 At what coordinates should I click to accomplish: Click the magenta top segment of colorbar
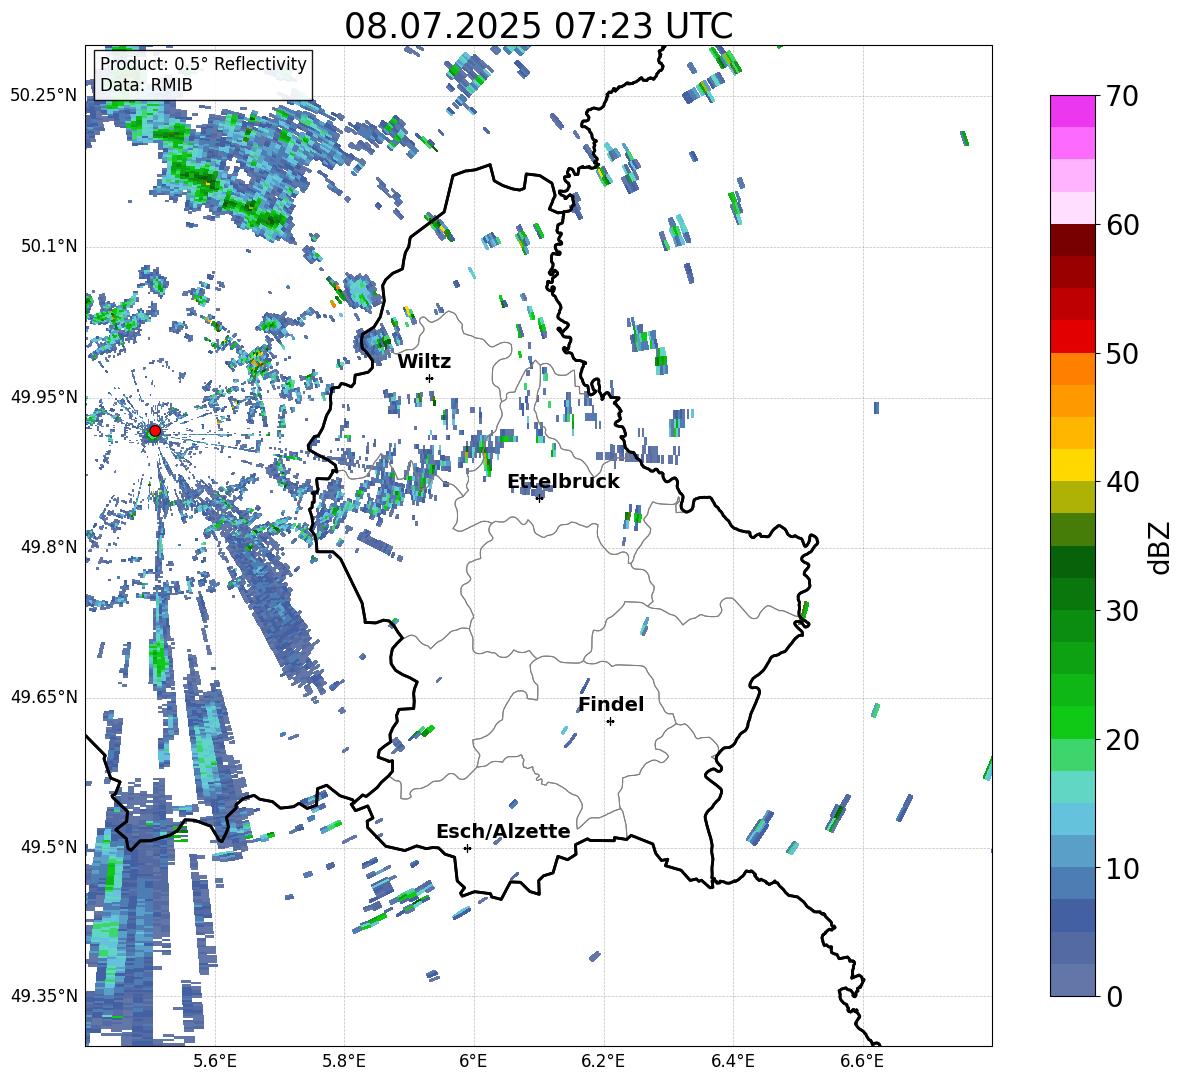coord(1072,111)
